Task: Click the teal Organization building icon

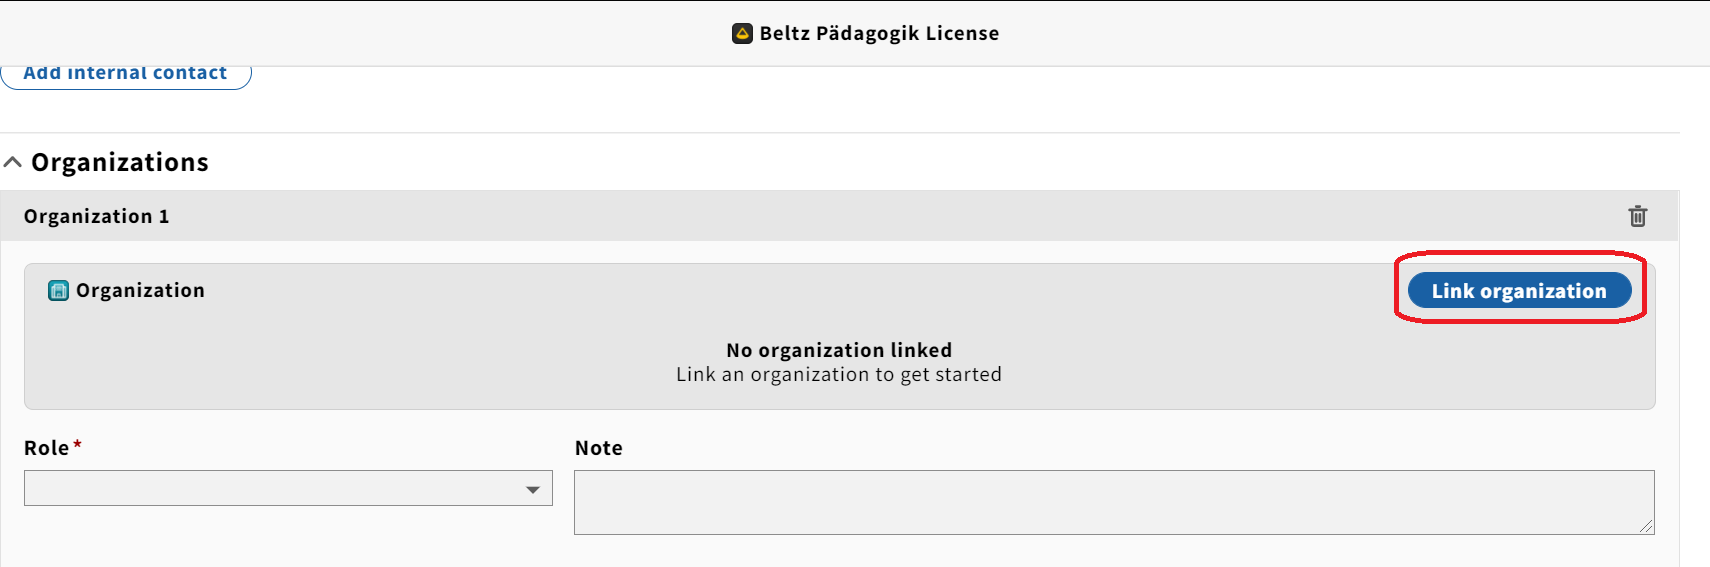Action: click(59, 291)
